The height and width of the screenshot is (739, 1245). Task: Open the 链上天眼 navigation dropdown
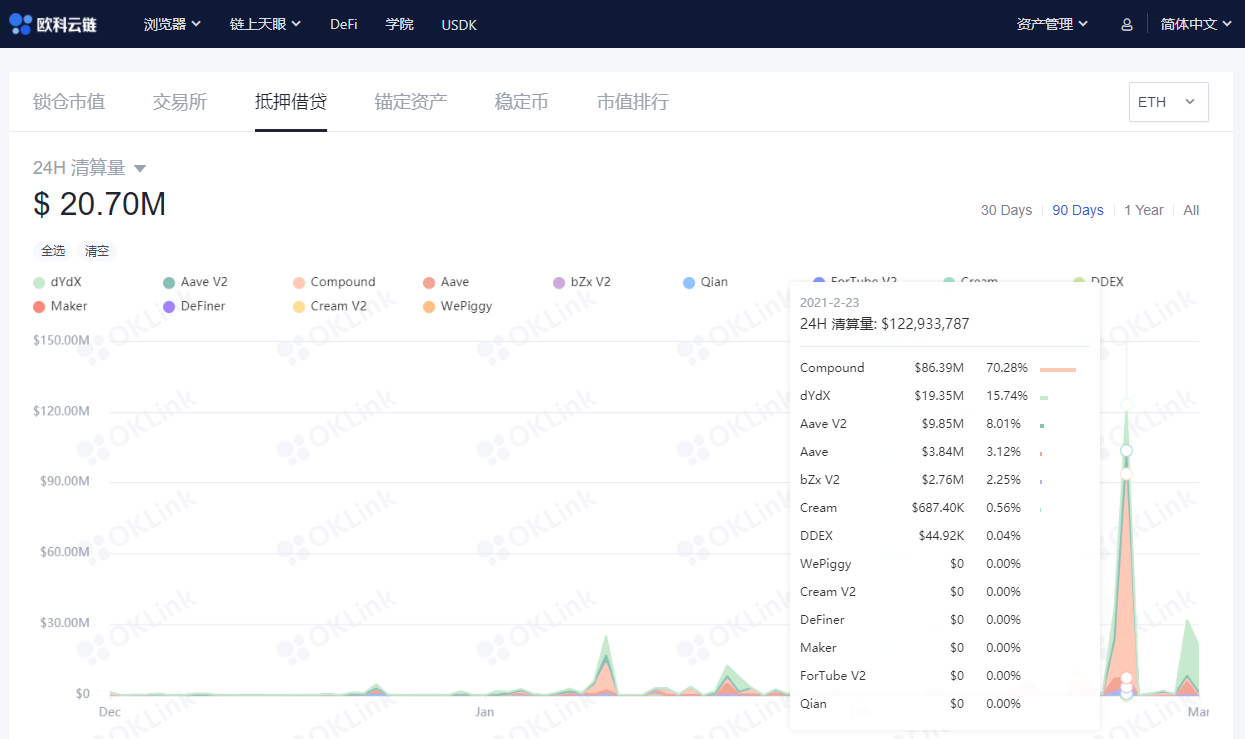[x=264, y=24]
